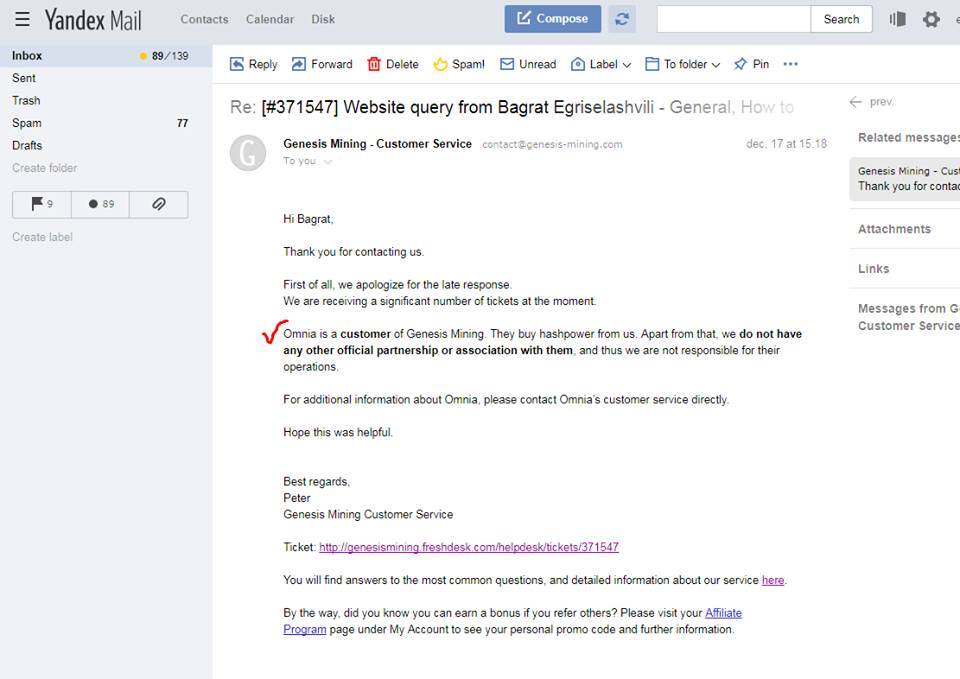Open the hamburger main menu
Viewport: 960px width, 679px height.
pyautogui.click(x=23, y=19)
